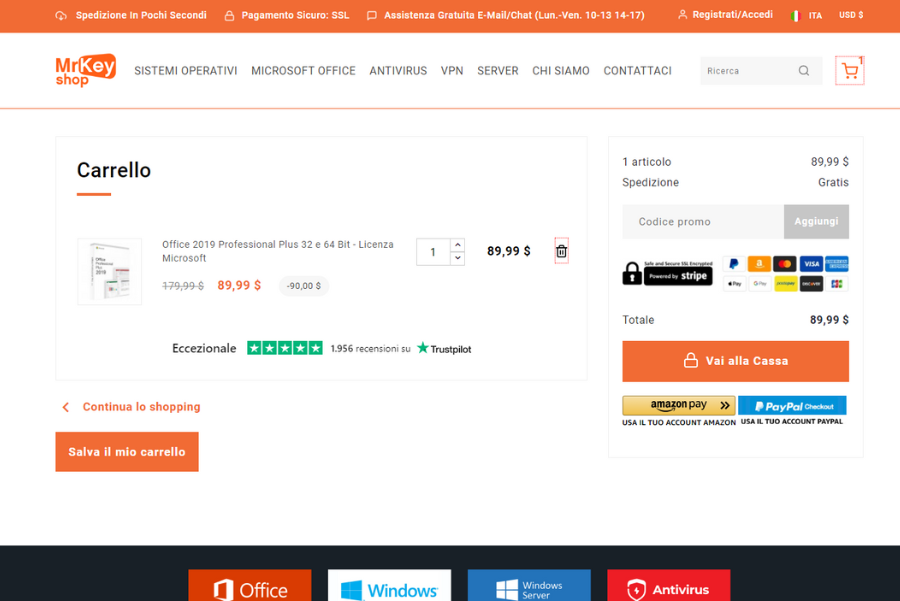This screenshot has height=601, width=900.
Task: Click the Office icon in the footer
Action: click(x=249, y=589)
